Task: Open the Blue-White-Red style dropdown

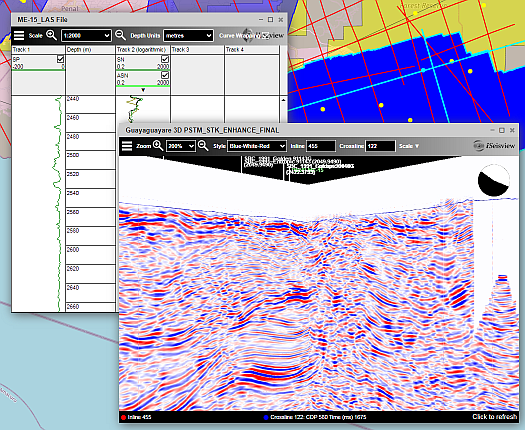Action: tap(256, 146)
